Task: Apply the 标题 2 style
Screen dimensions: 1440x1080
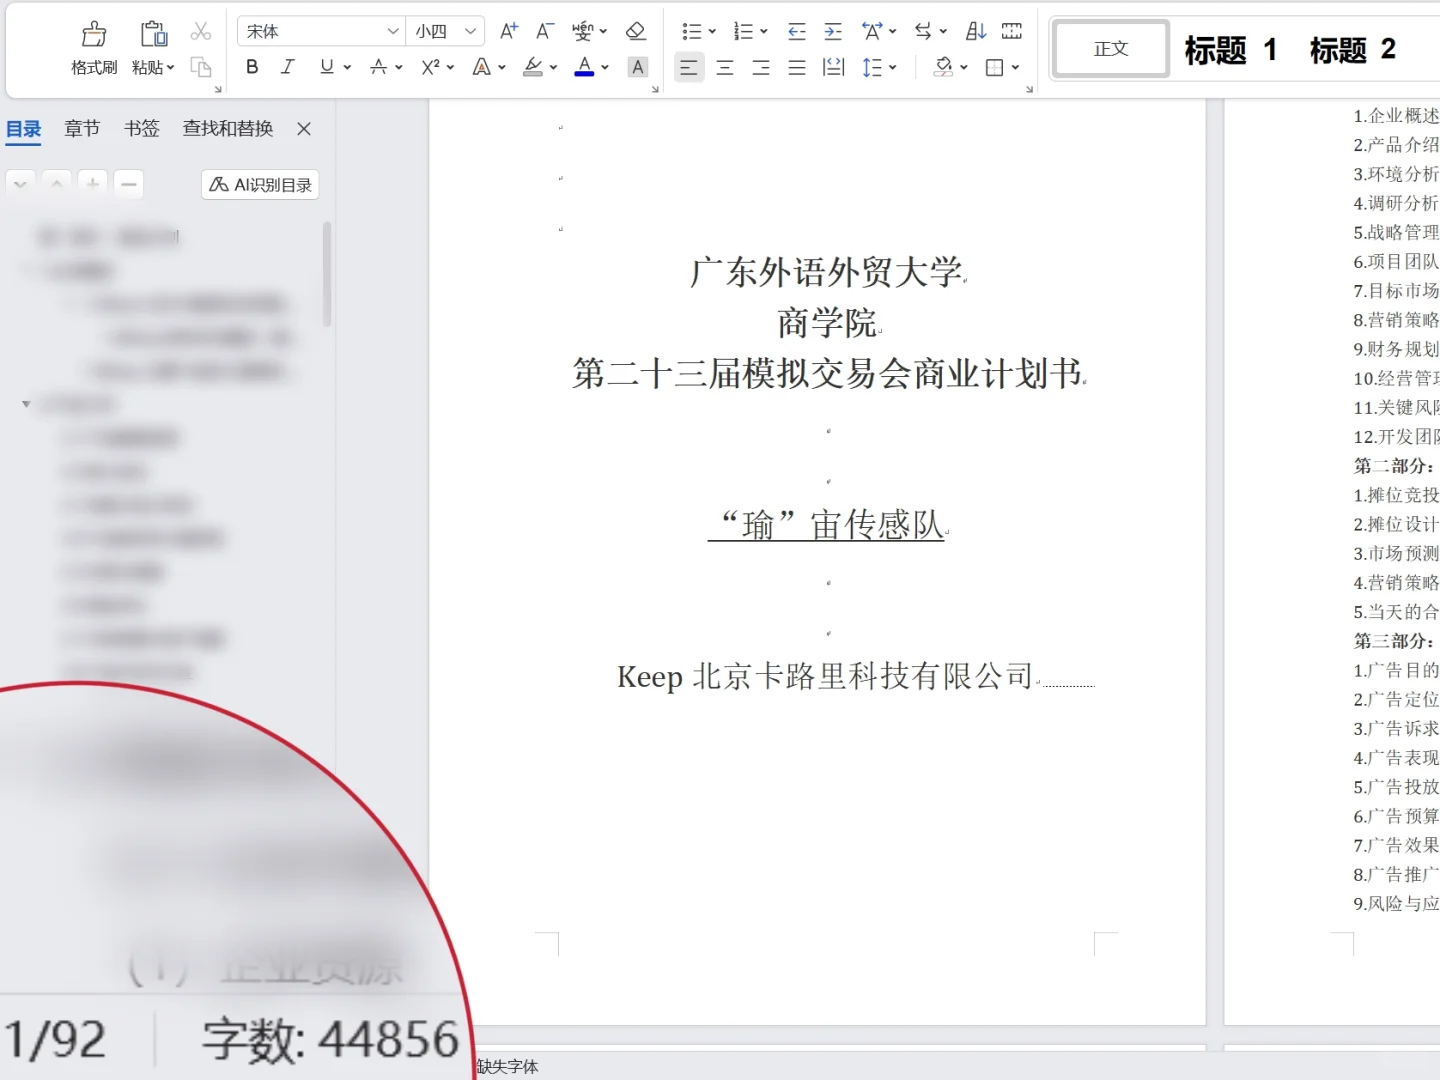Action: click(x=1352, y=49)
